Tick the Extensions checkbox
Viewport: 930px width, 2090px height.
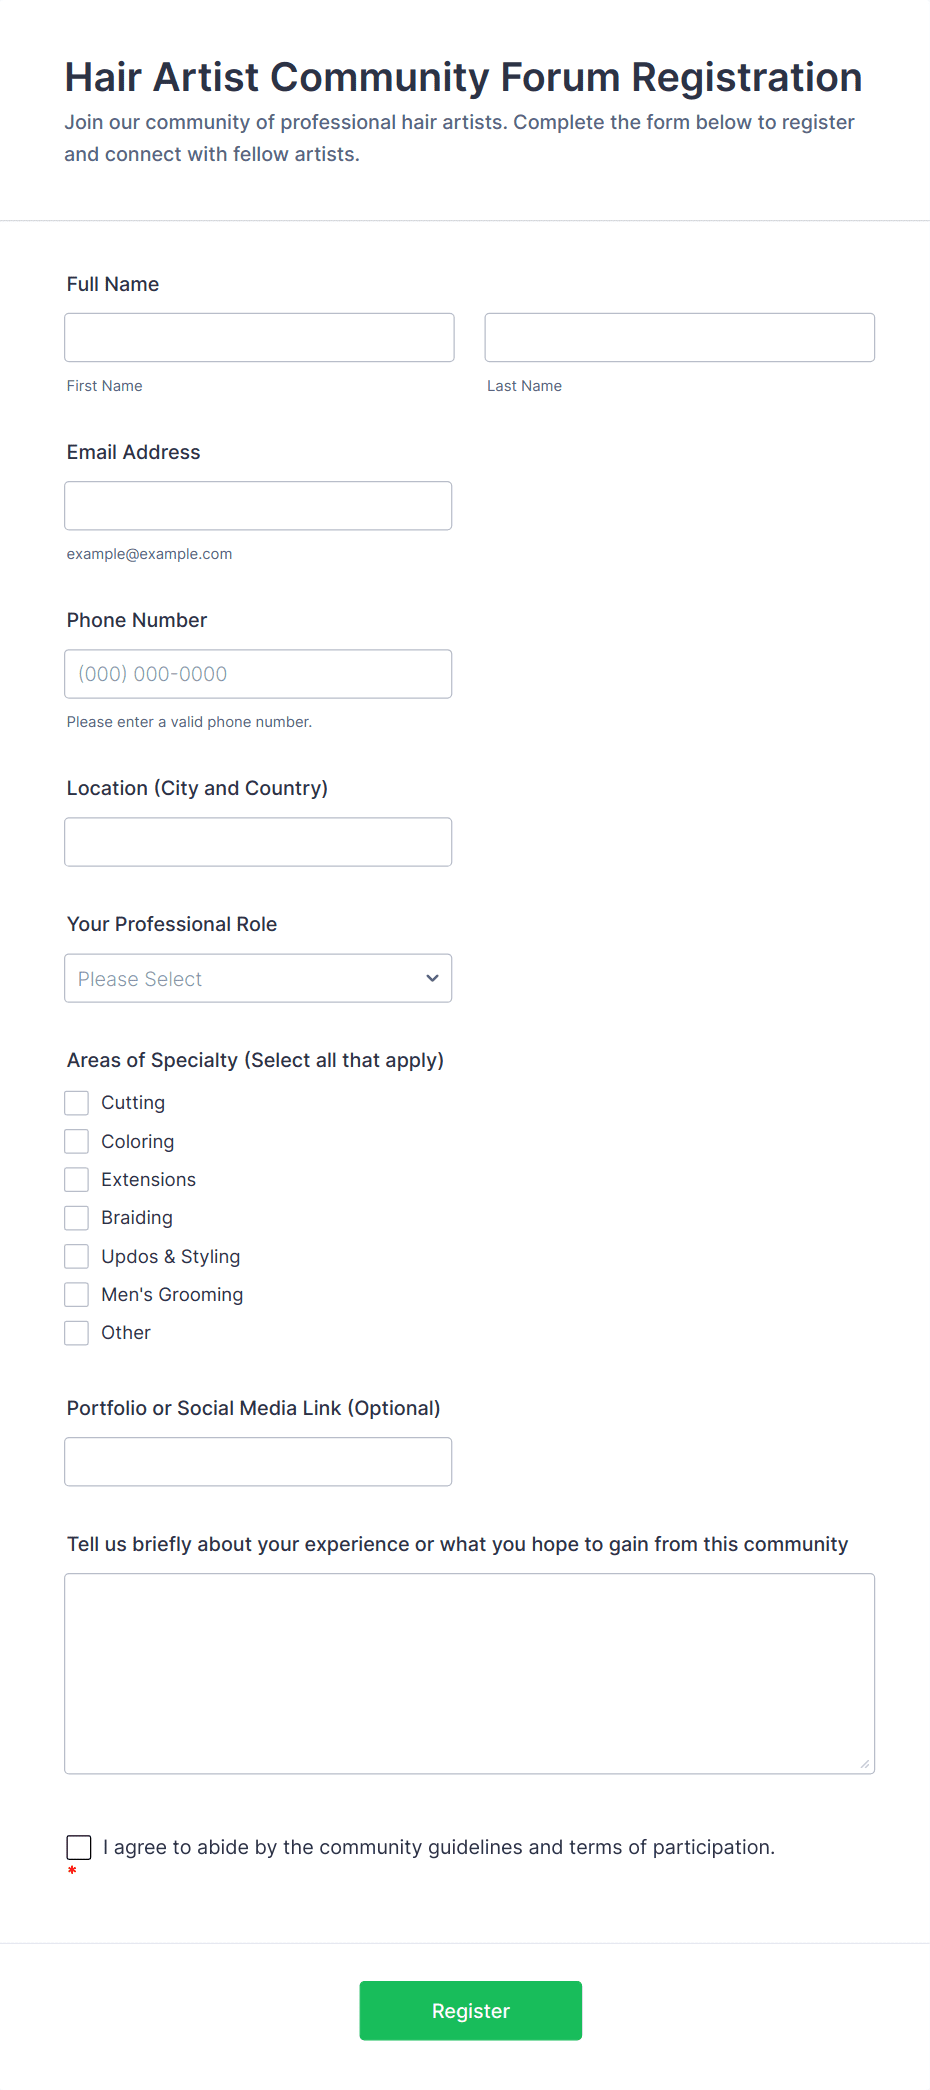click(x=77, y=1180)
